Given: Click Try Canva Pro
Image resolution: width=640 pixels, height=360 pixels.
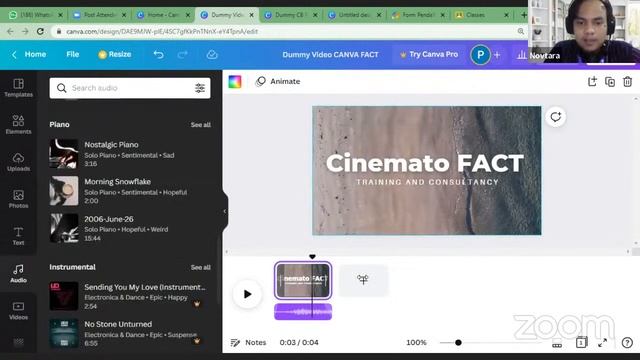Looking at the screenshot, I should (x=429, y=54).
